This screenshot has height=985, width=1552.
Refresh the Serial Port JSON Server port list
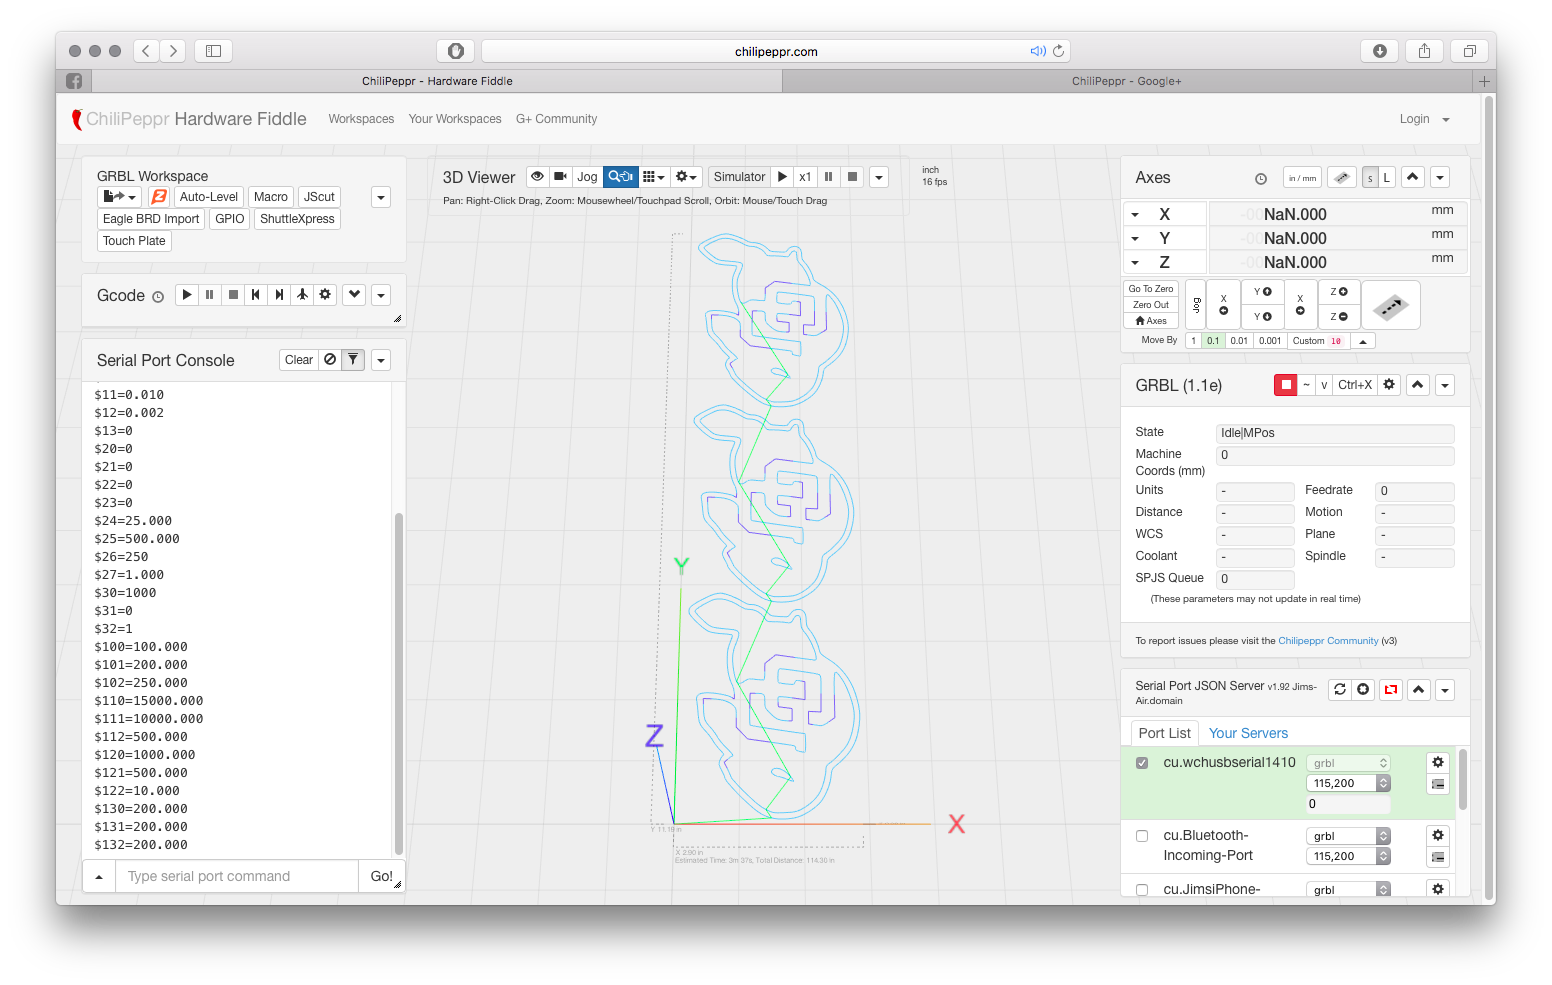(1340, 690)
